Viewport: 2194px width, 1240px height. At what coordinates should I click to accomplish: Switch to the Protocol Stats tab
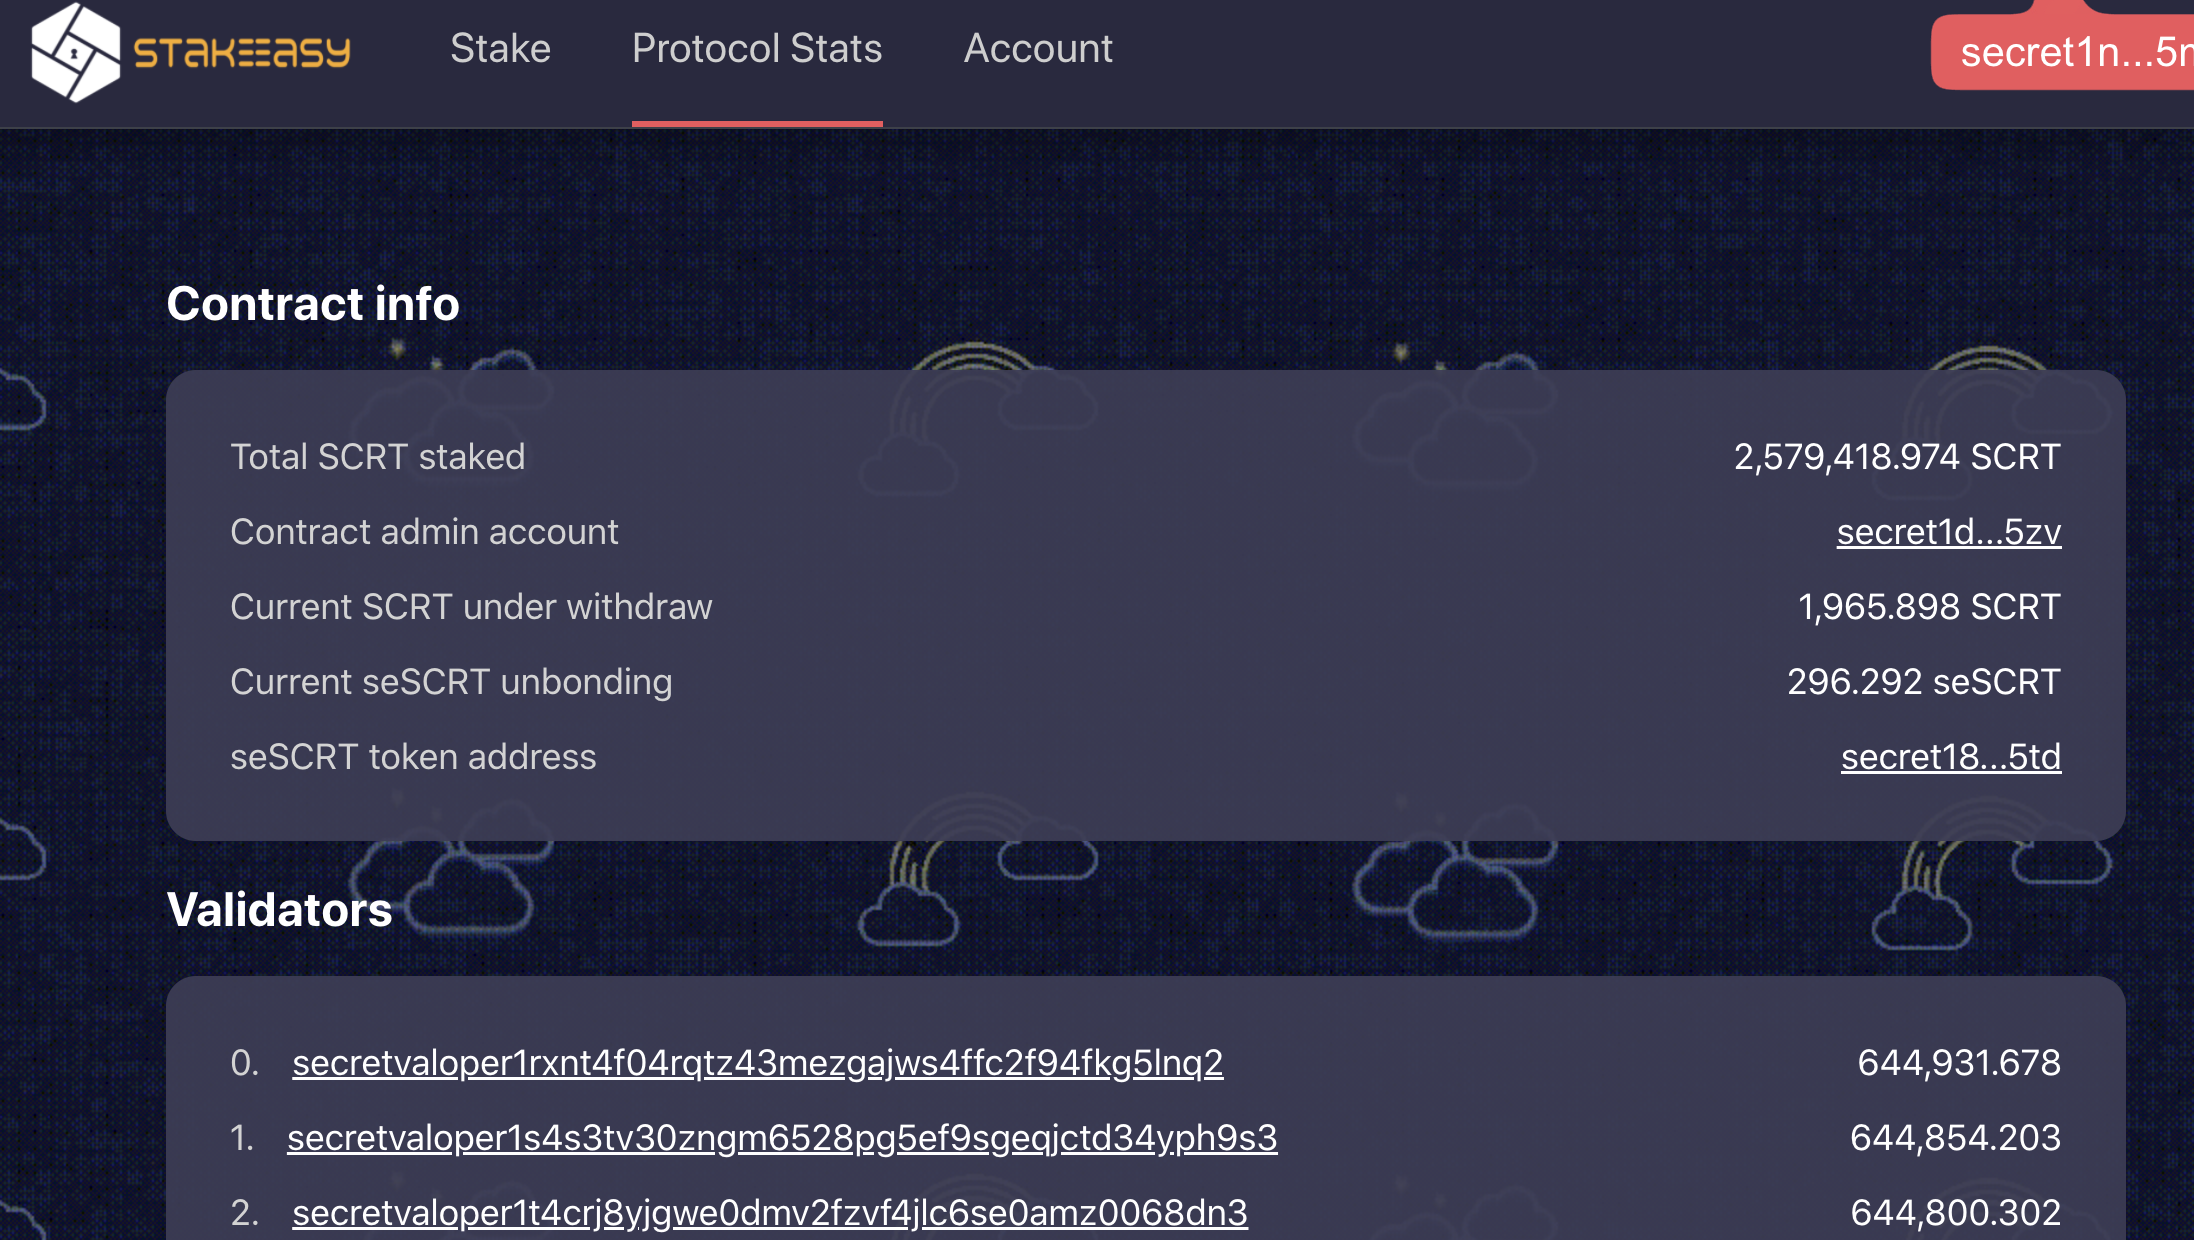757,48
